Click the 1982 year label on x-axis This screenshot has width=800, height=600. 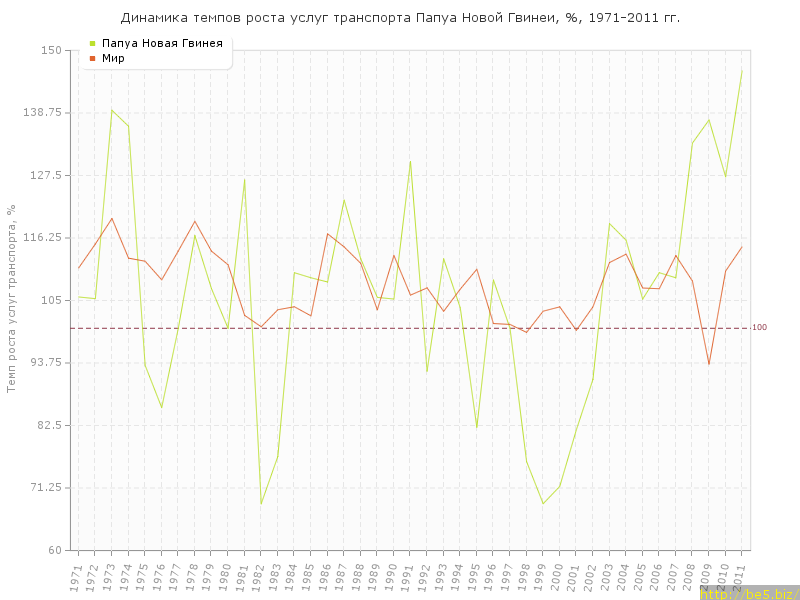260,576
